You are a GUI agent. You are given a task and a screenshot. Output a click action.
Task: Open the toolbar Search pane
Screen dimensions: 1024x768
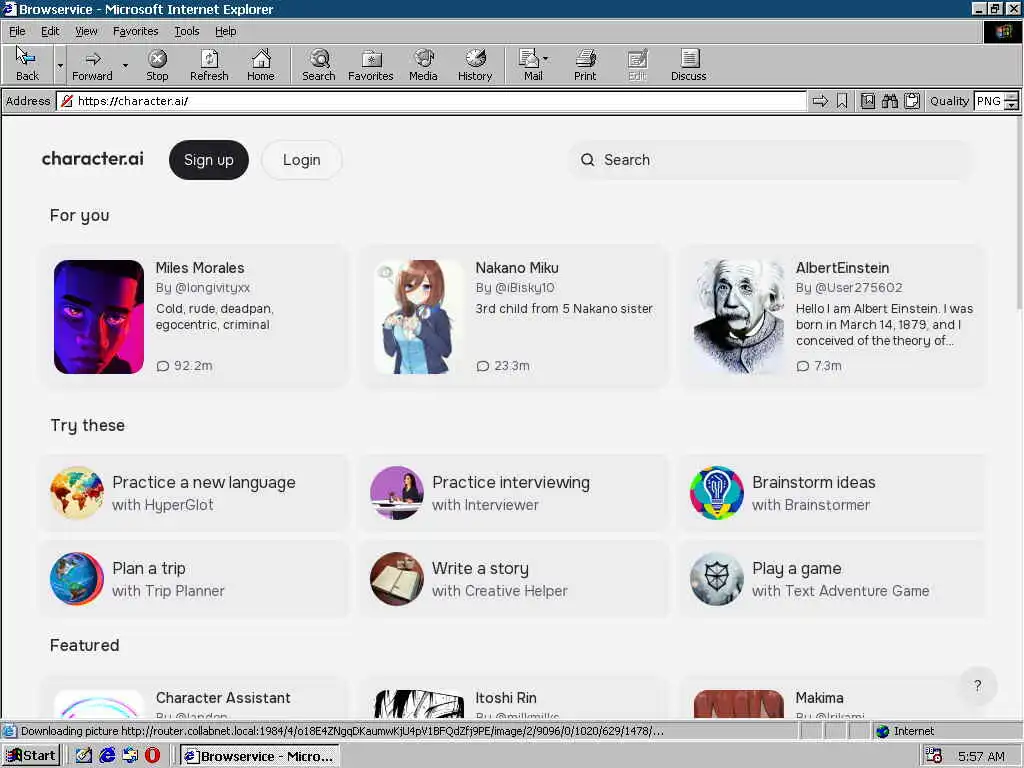pyautogui.click(x=319, y=65)
